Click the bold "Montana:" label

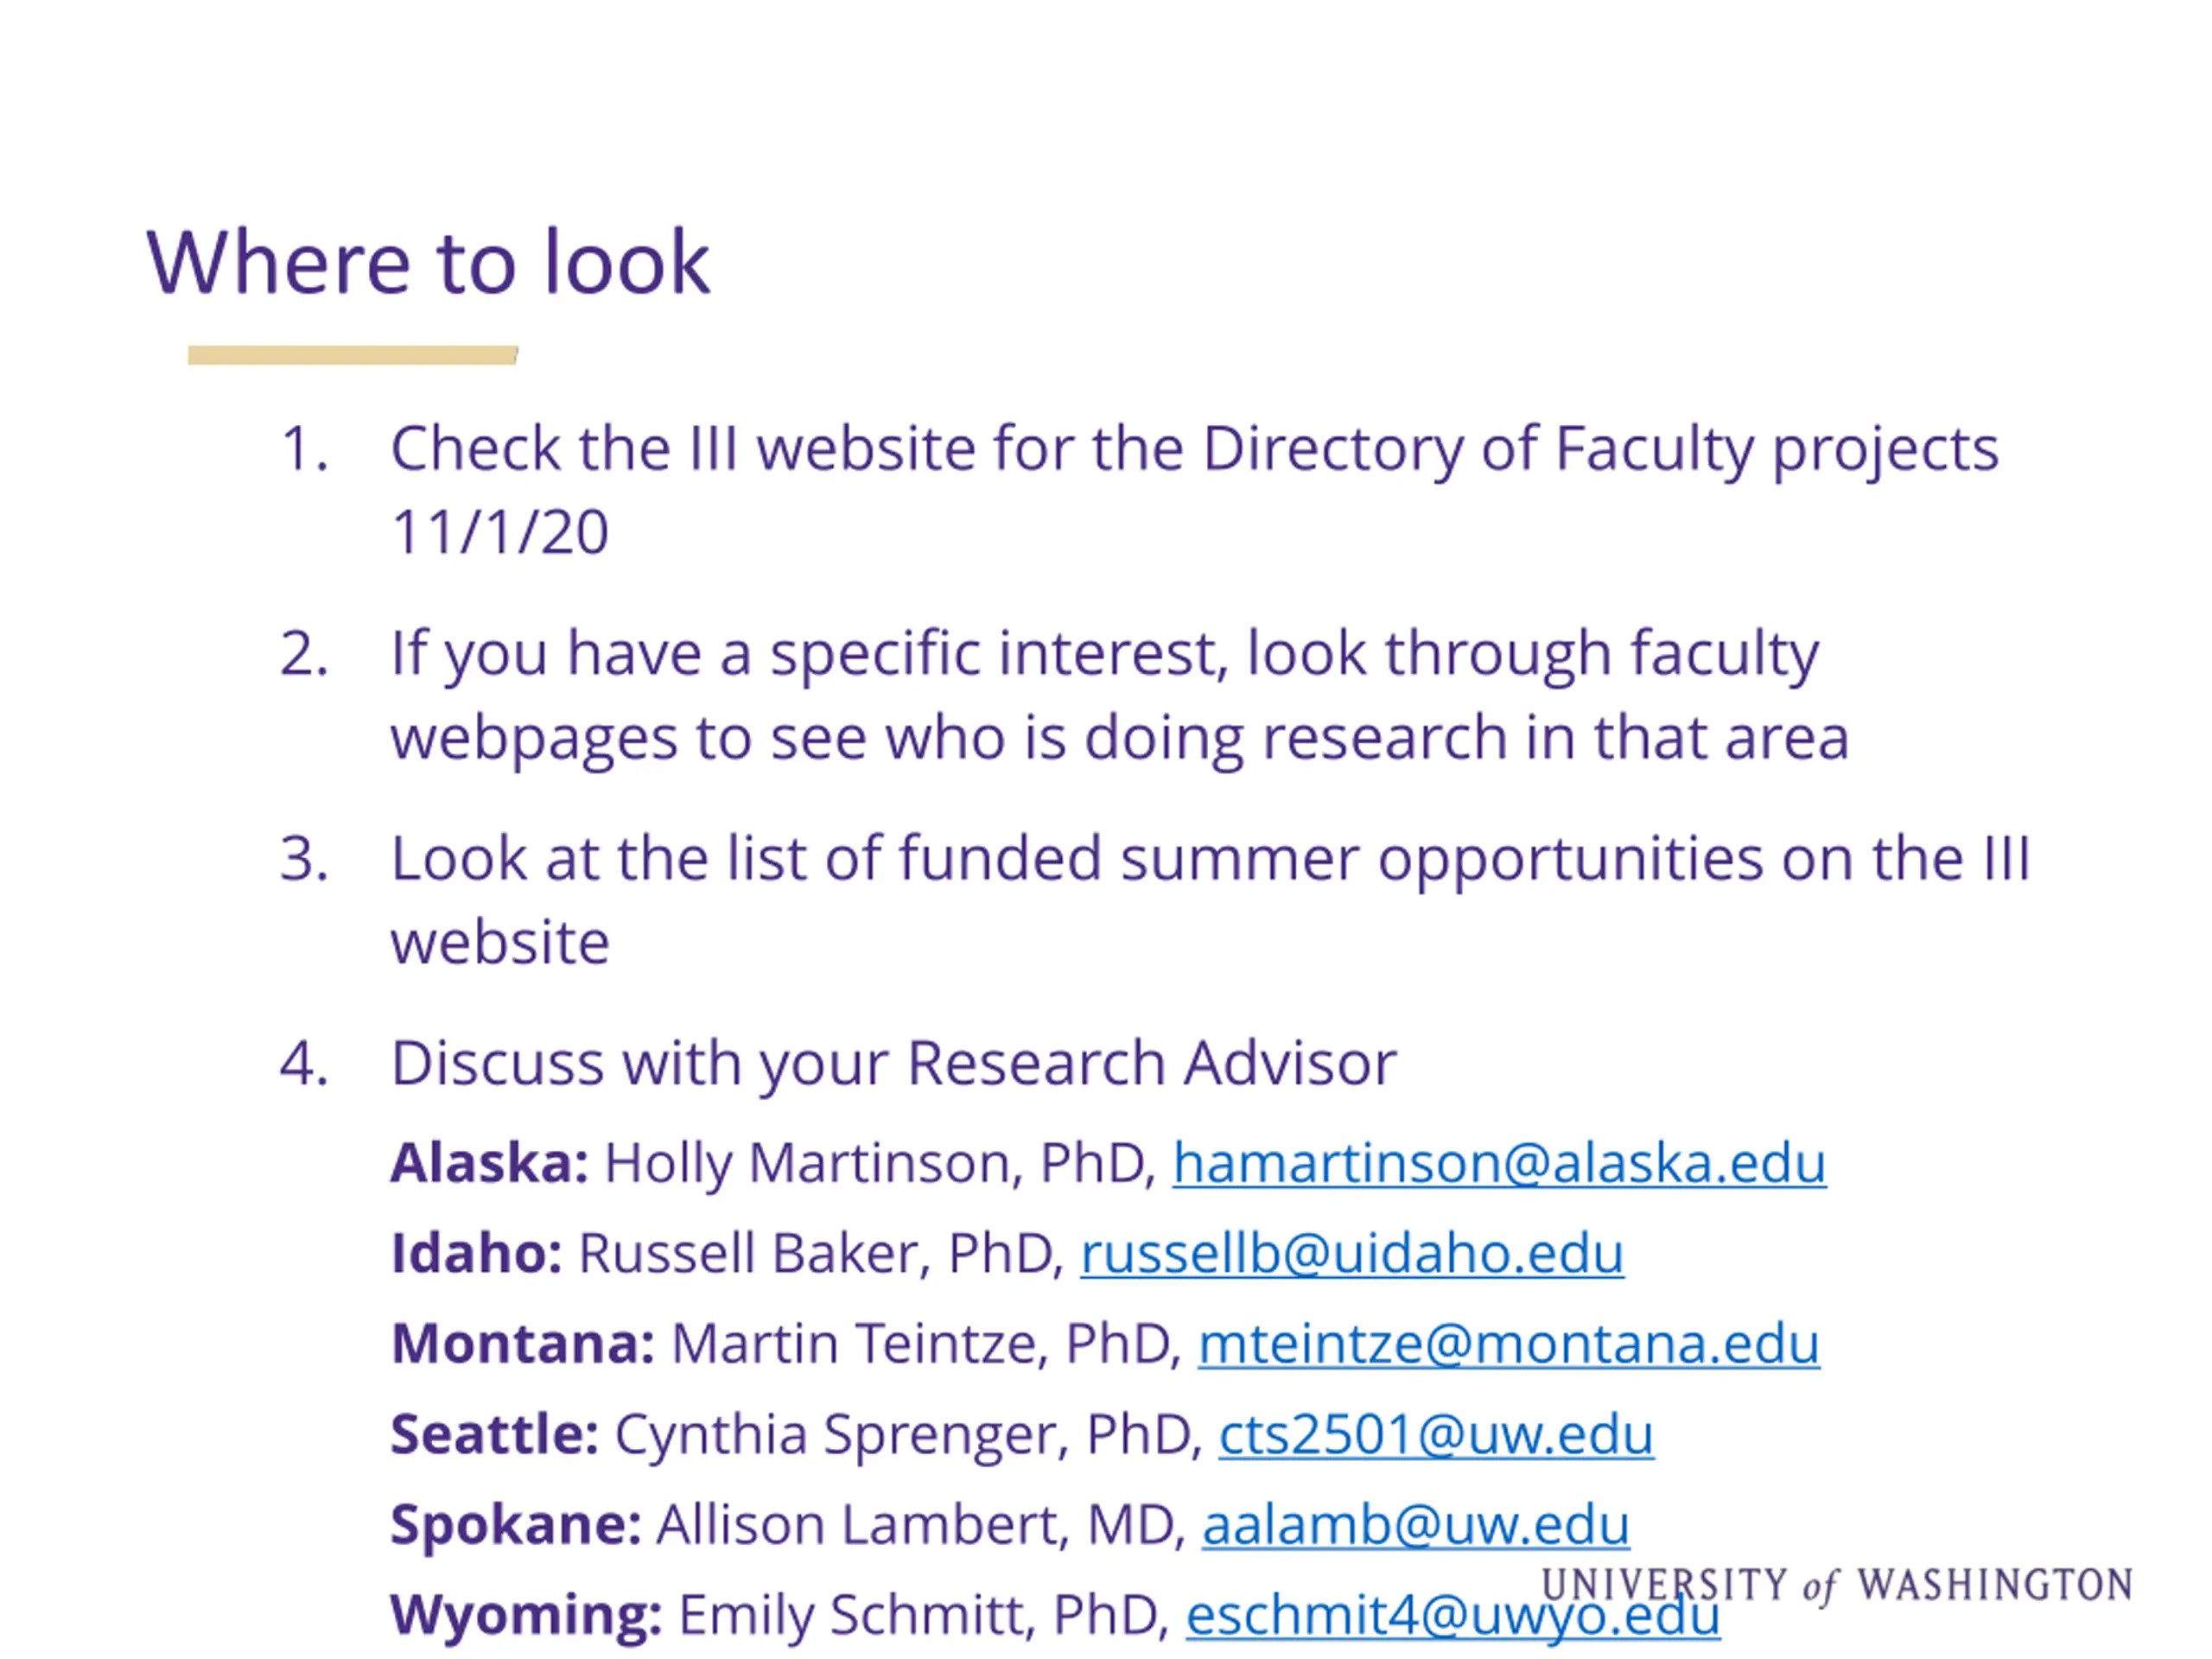point(522,1343)
